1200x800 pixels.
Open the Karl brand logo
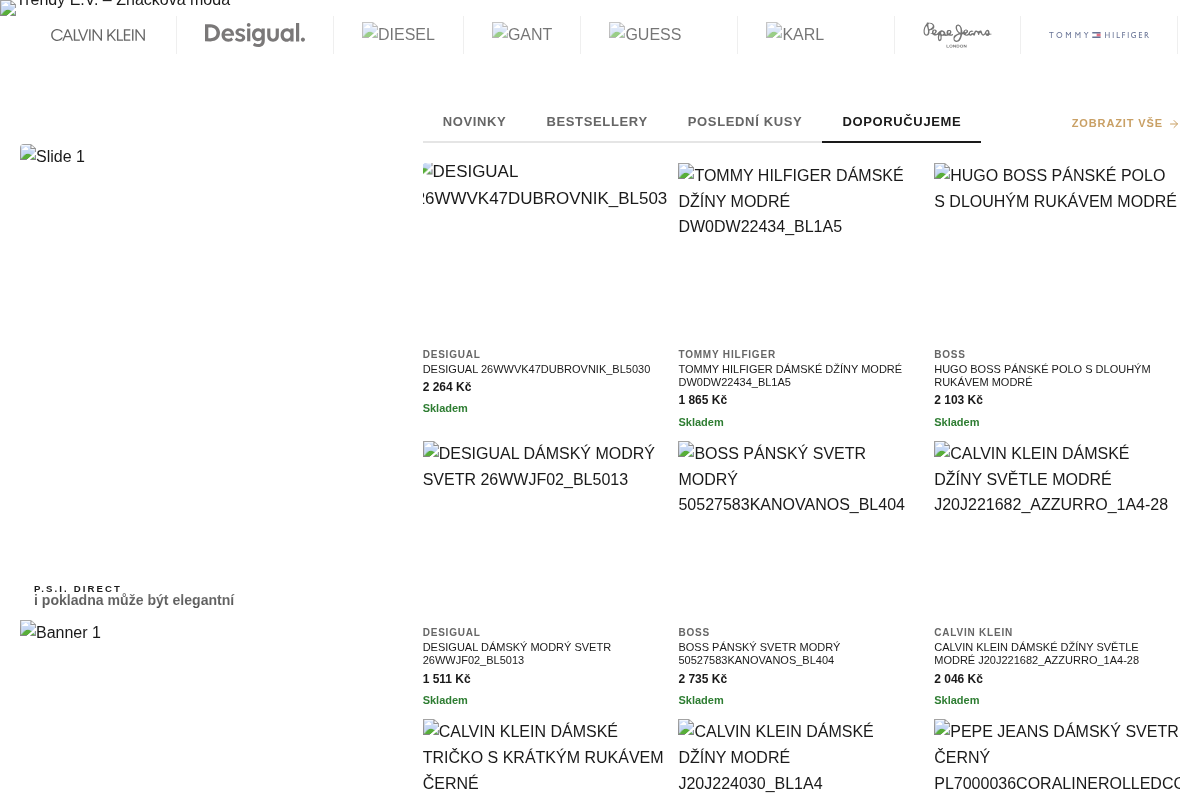pyautogui.click(x=795, y=35)
